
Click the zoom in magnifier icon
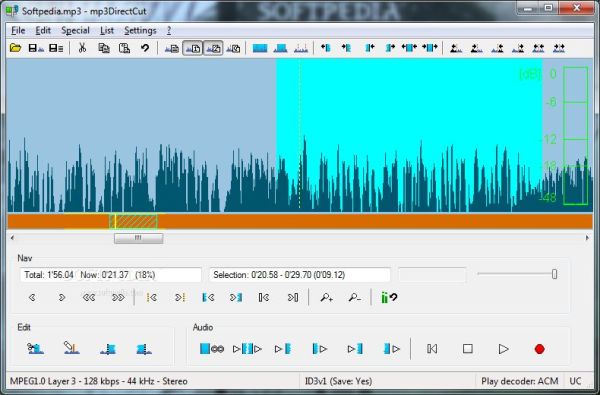click(326, 297)
